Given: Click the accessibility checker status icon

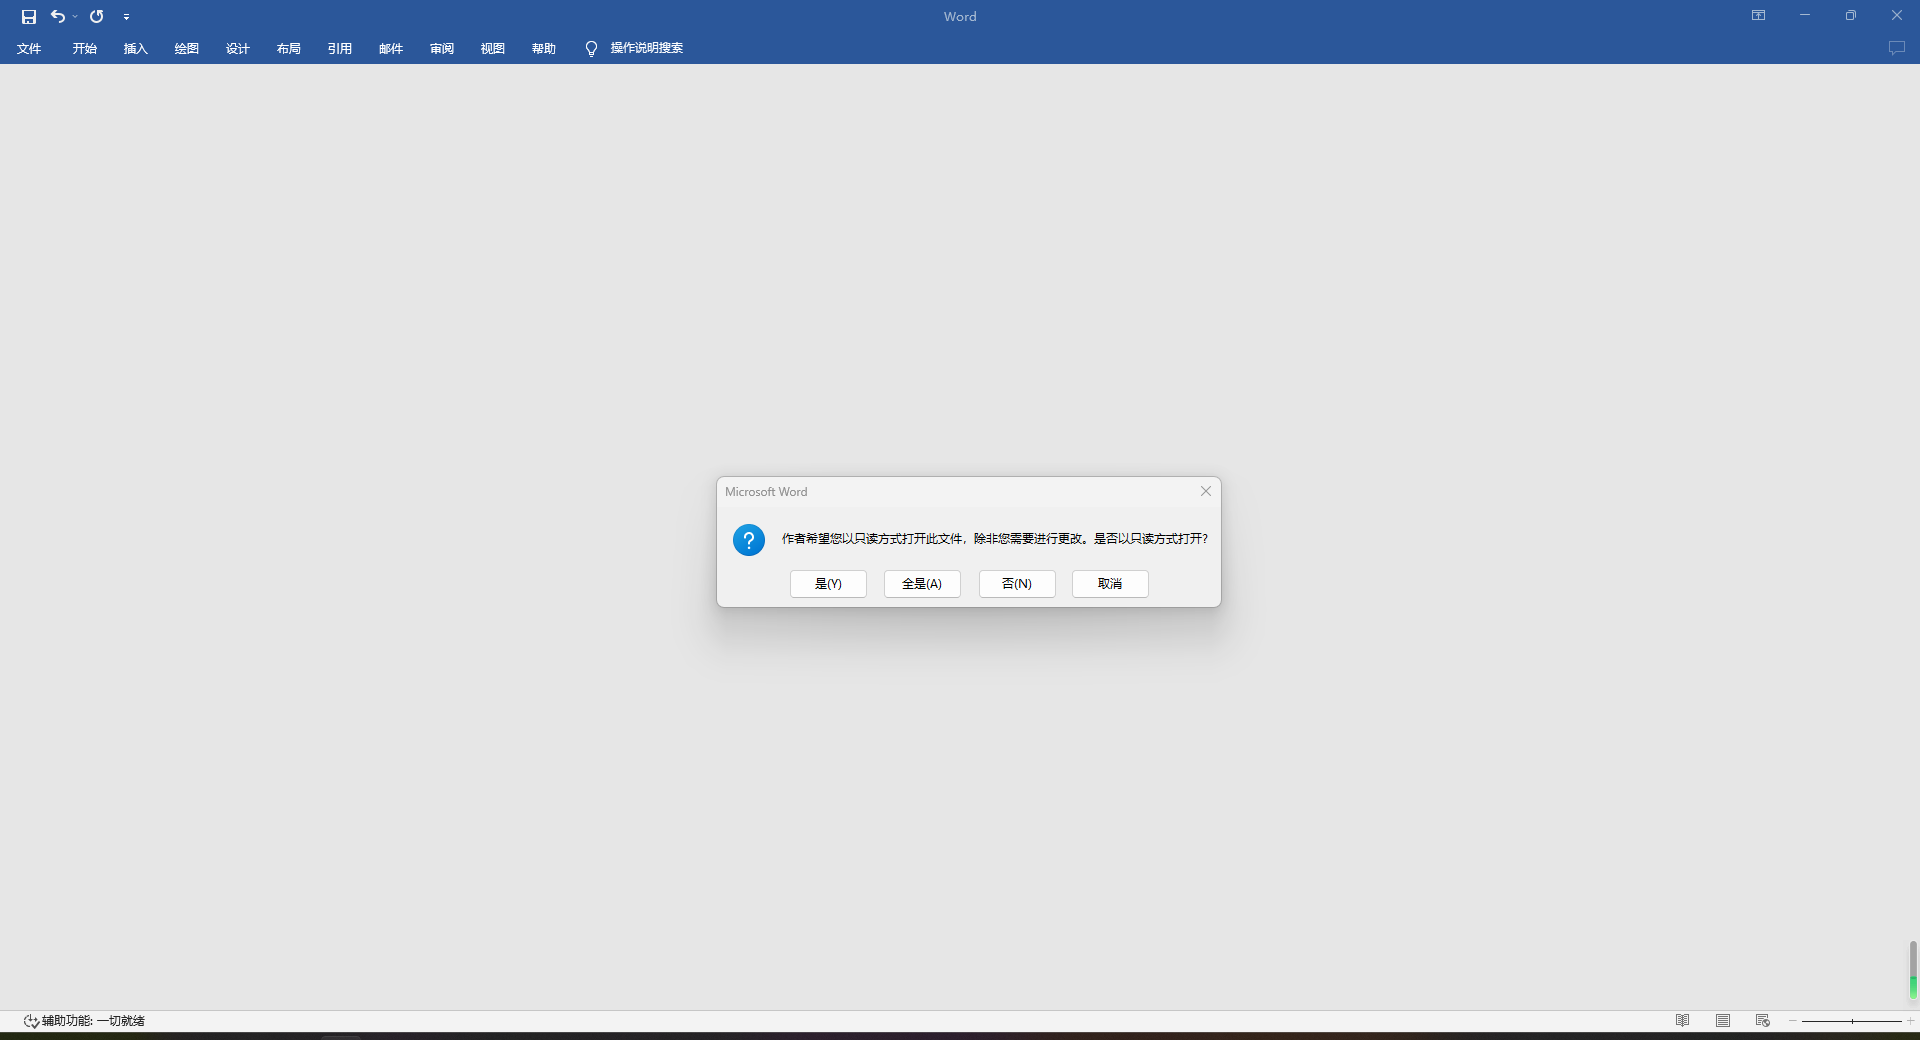Looking at the screenshot, I should click(x=31, y=1021).
